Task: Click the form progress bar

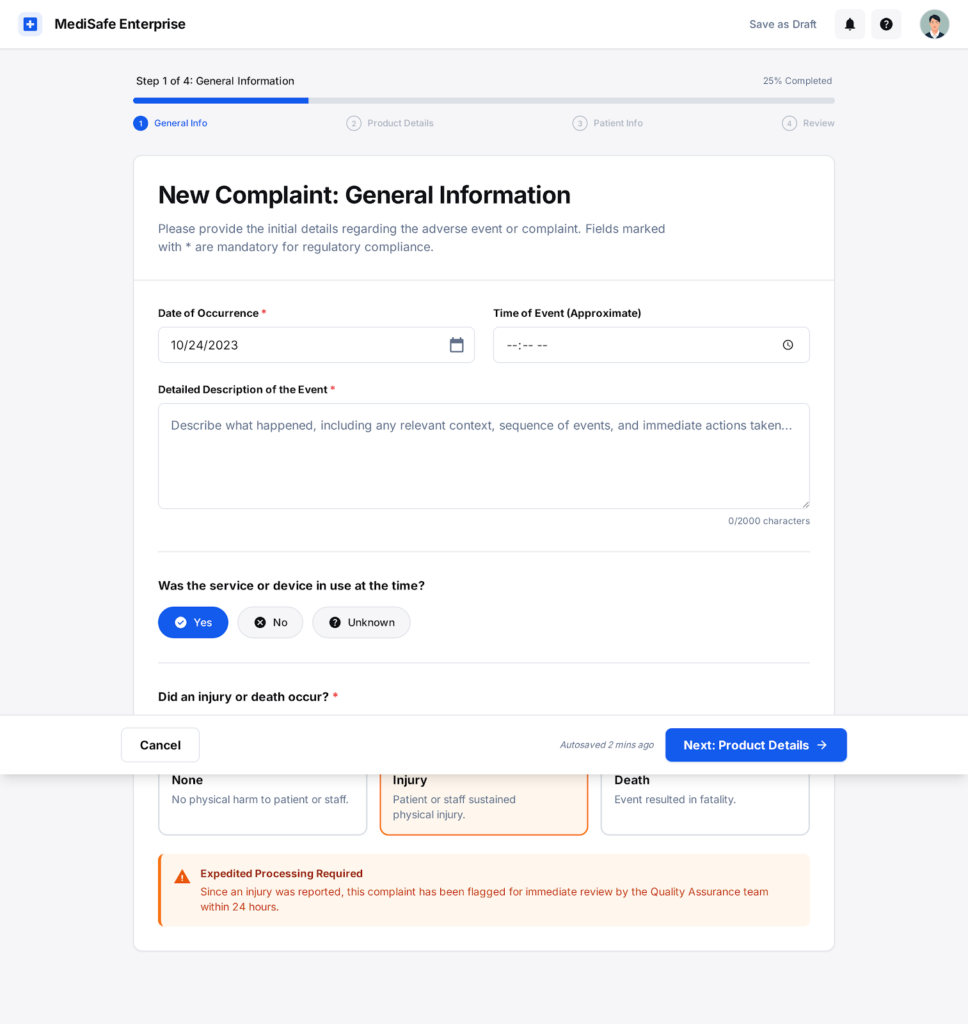Action: click(483, 100)
